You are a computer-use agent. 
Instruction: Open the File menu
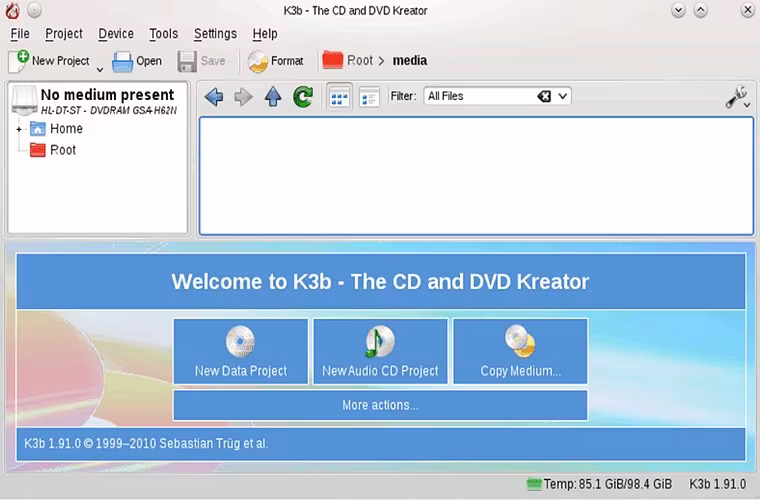coord(20,34)
